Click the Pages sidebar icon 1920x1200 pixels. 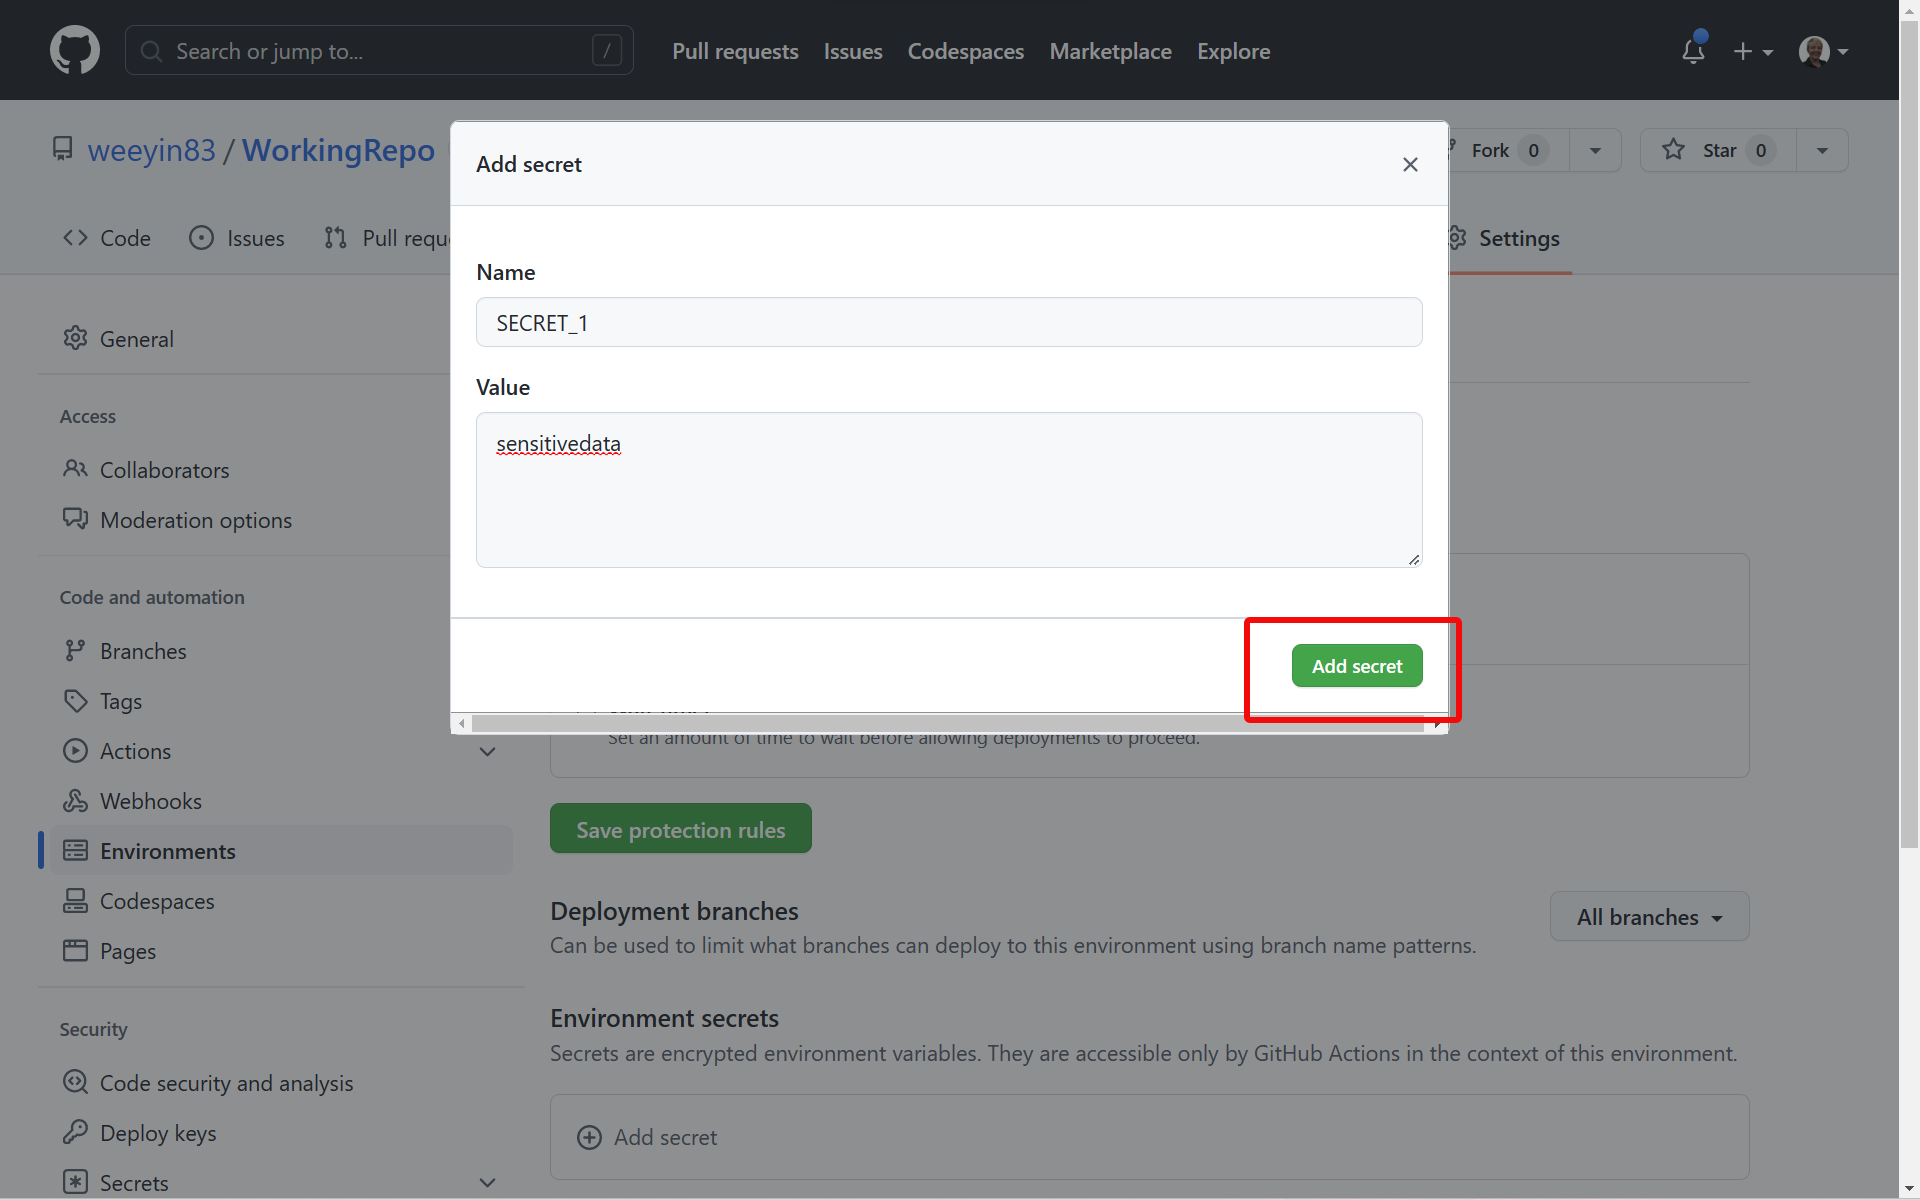coord(75,950)
